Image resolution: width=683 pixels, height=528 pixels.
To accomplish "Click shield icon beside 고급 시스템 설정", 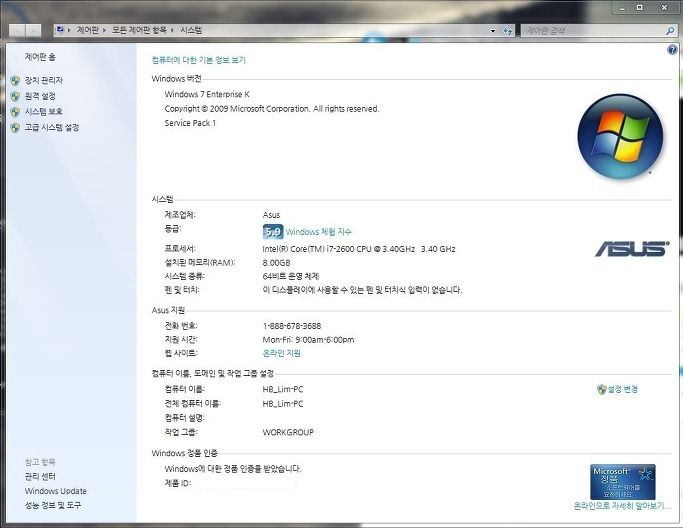I will 15,128.
